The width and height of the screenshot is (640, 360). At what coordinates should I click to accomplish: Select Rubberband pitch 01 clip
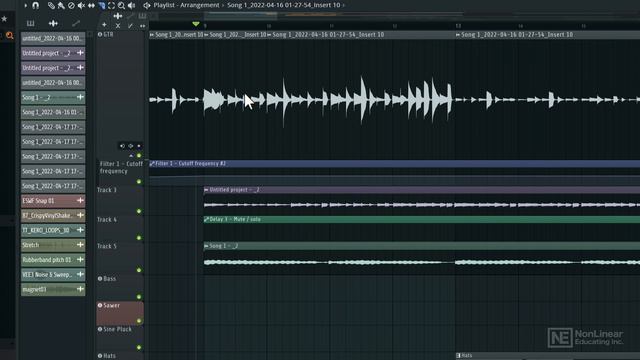pos(53,260)
